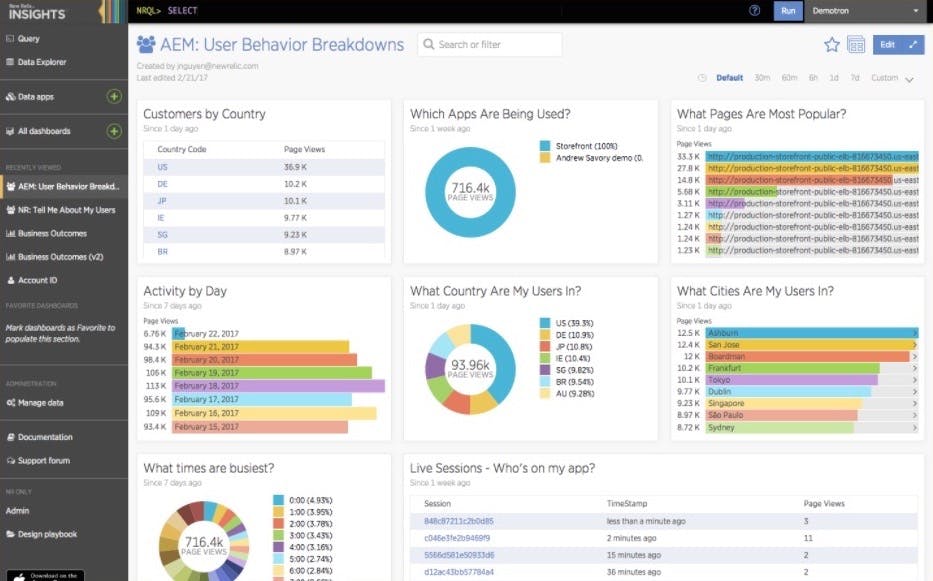933x581 pixels.
Task: Open the Demotron account dropdown
Action: coord(866,11)
